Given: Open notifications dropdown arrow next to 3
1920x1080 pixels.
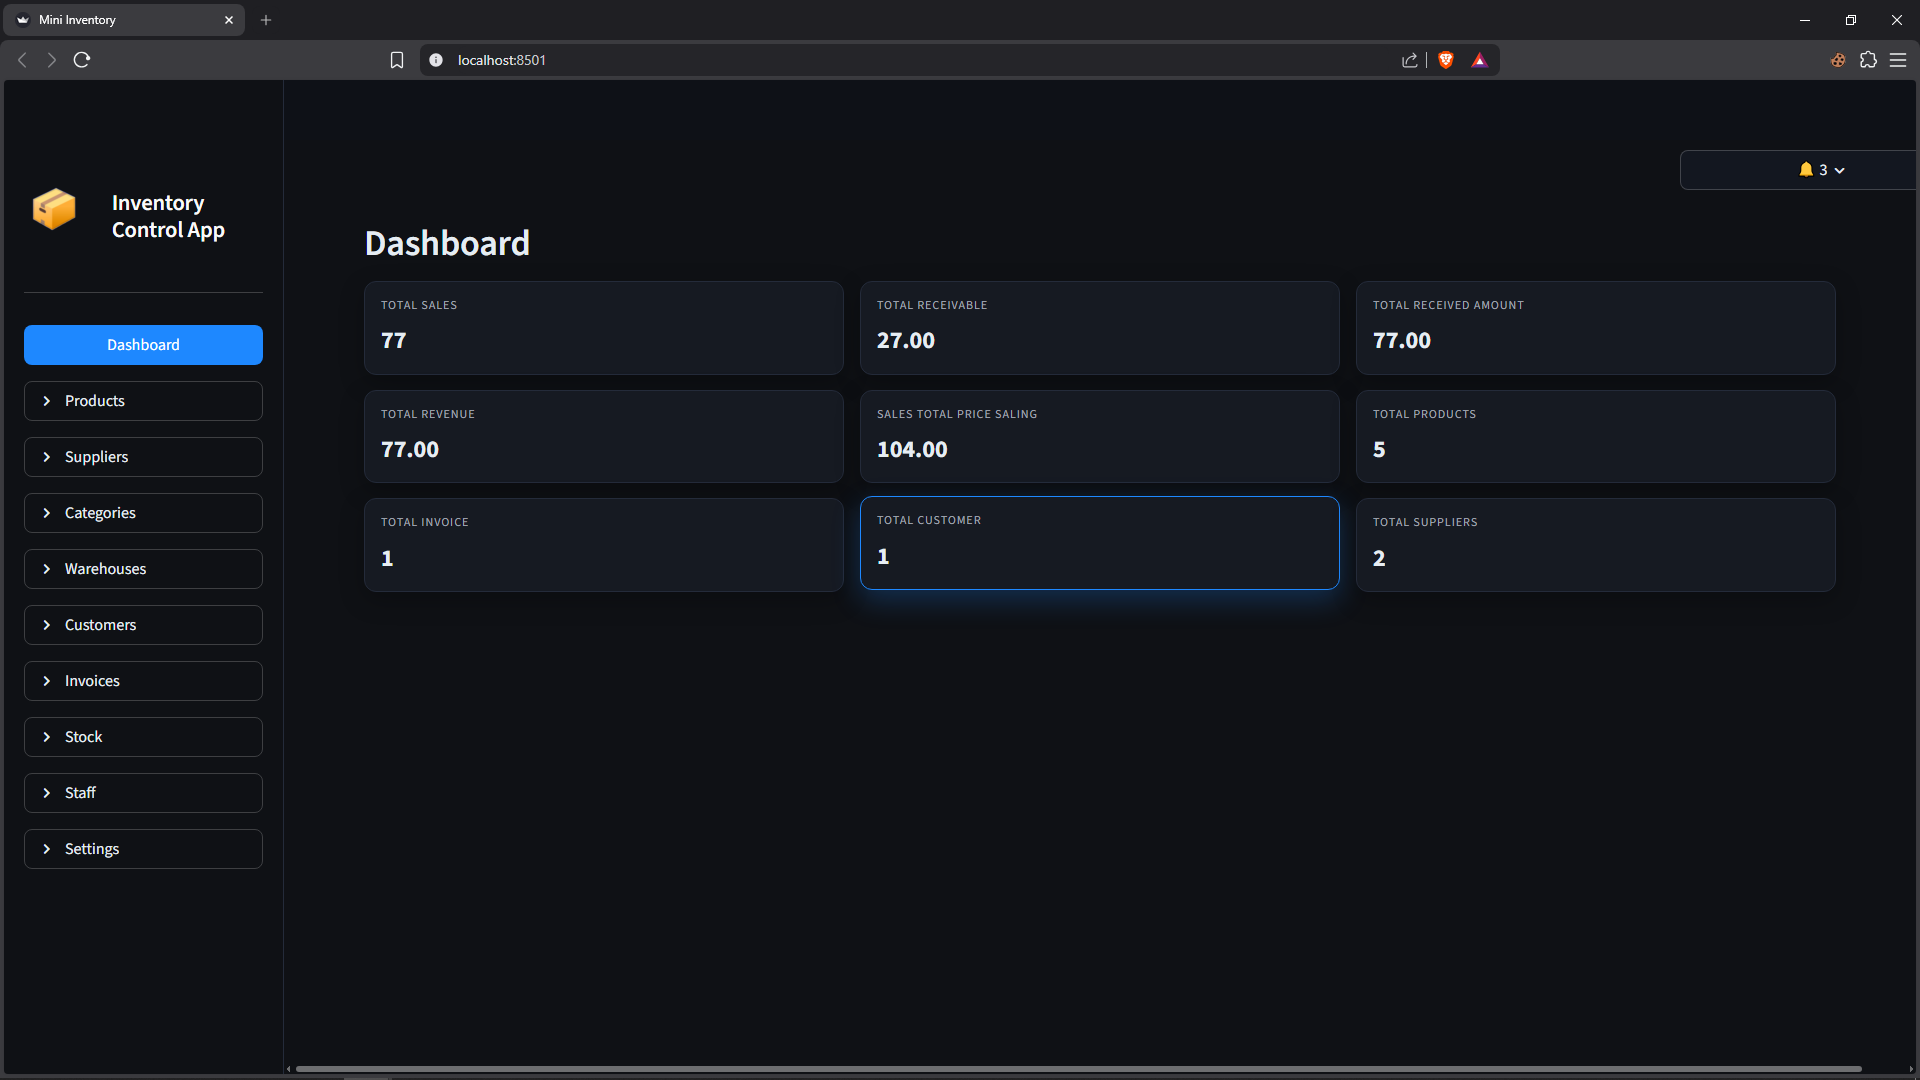Looking at the screenshot, I should 1840,171.
